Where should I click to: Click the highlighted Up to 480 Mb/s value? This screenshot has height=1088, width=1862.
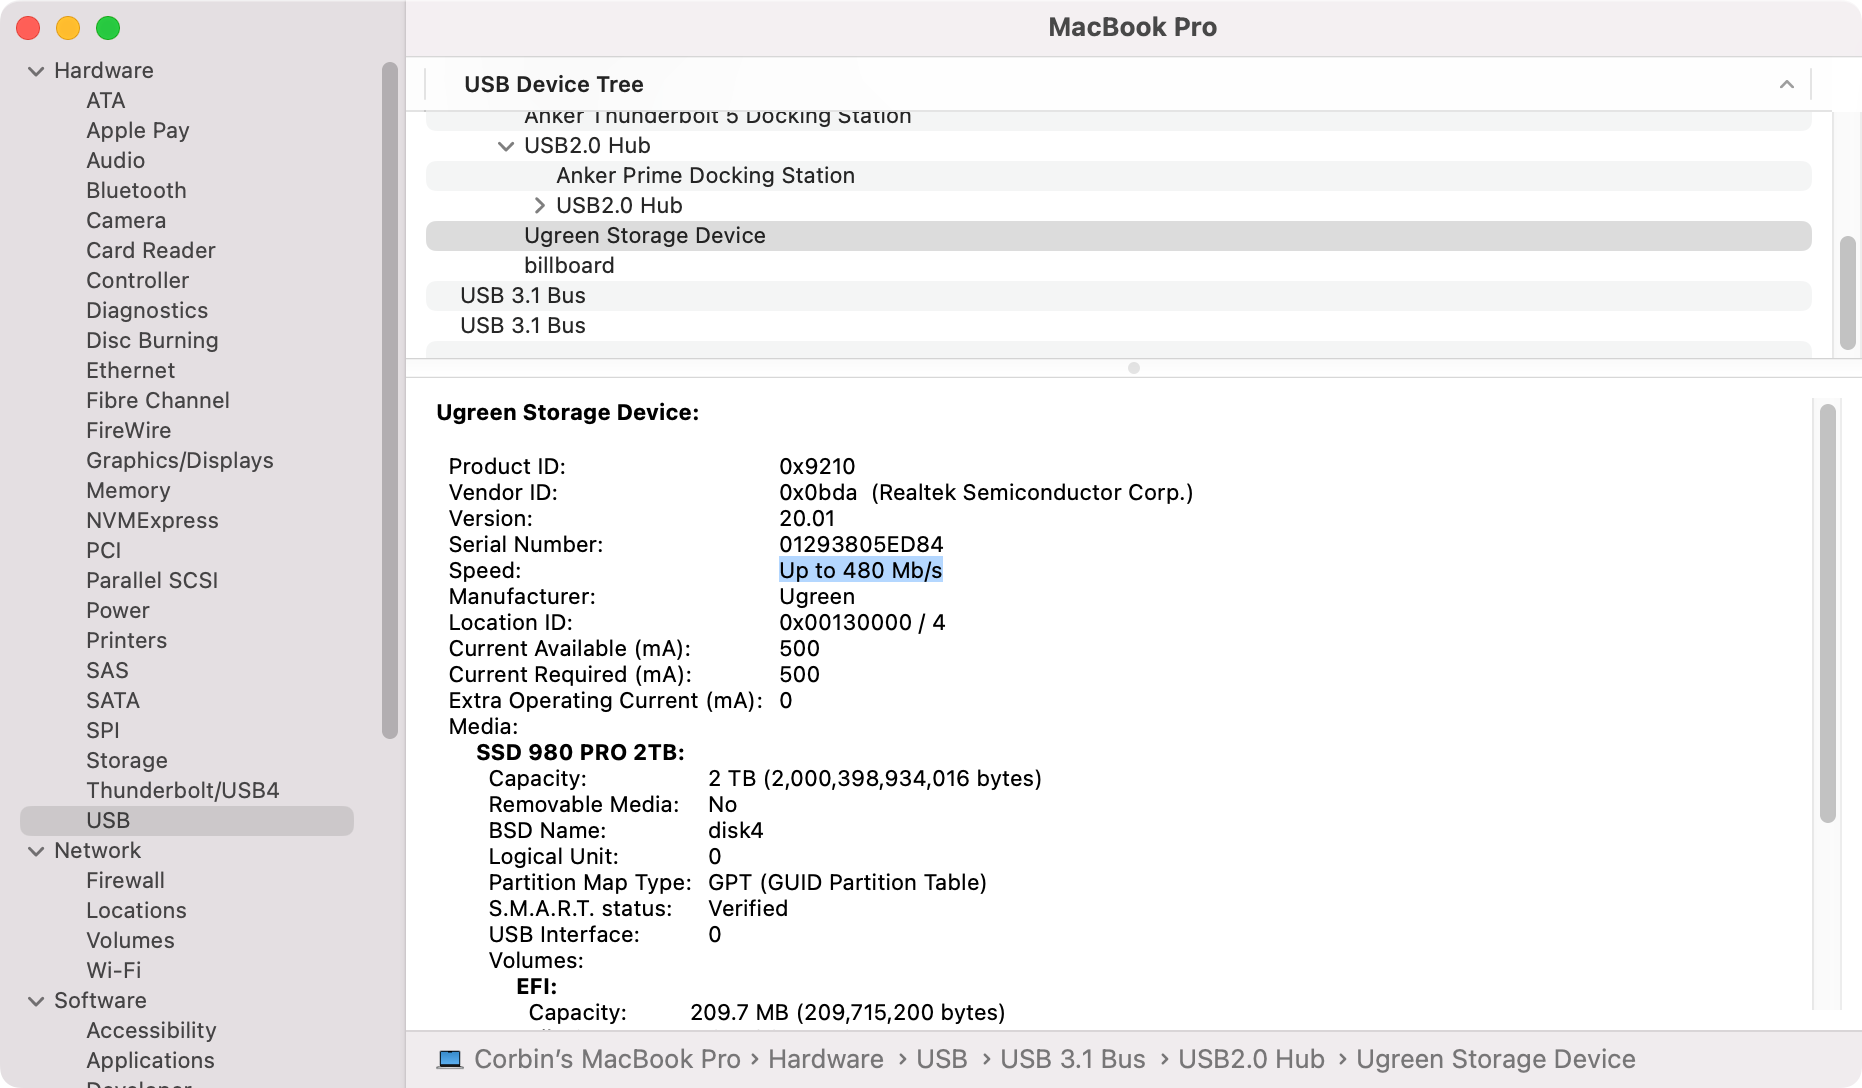861,571
